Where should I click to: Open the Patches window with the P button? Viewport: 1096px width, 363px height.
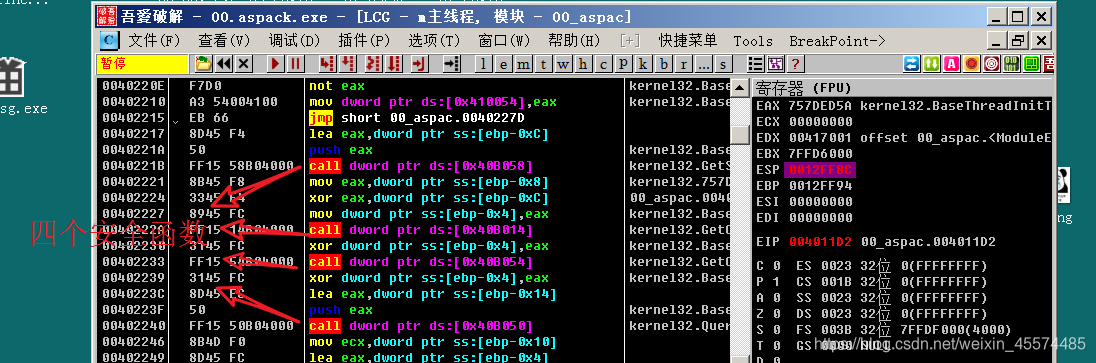pyautogui.click(x=623, y=64)
